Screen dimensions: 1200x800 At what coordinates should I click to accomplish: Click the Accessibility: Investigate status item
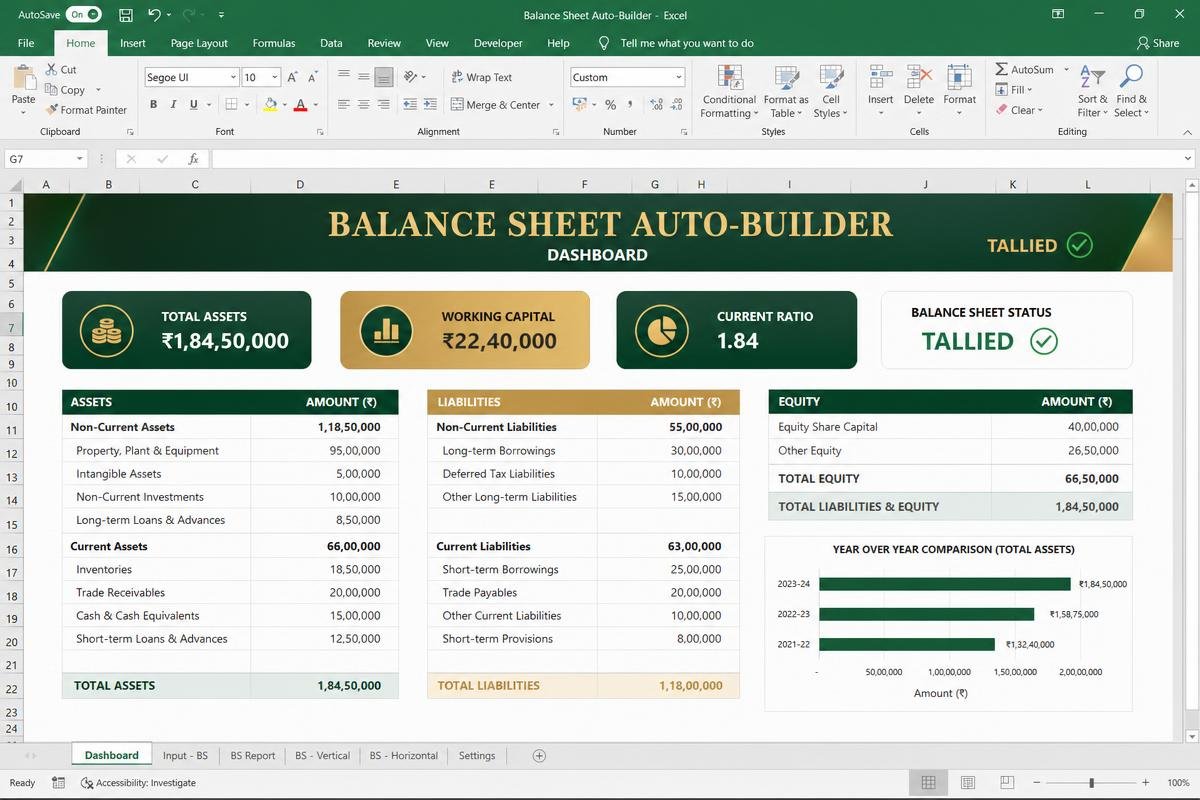(x=138, y=783)
